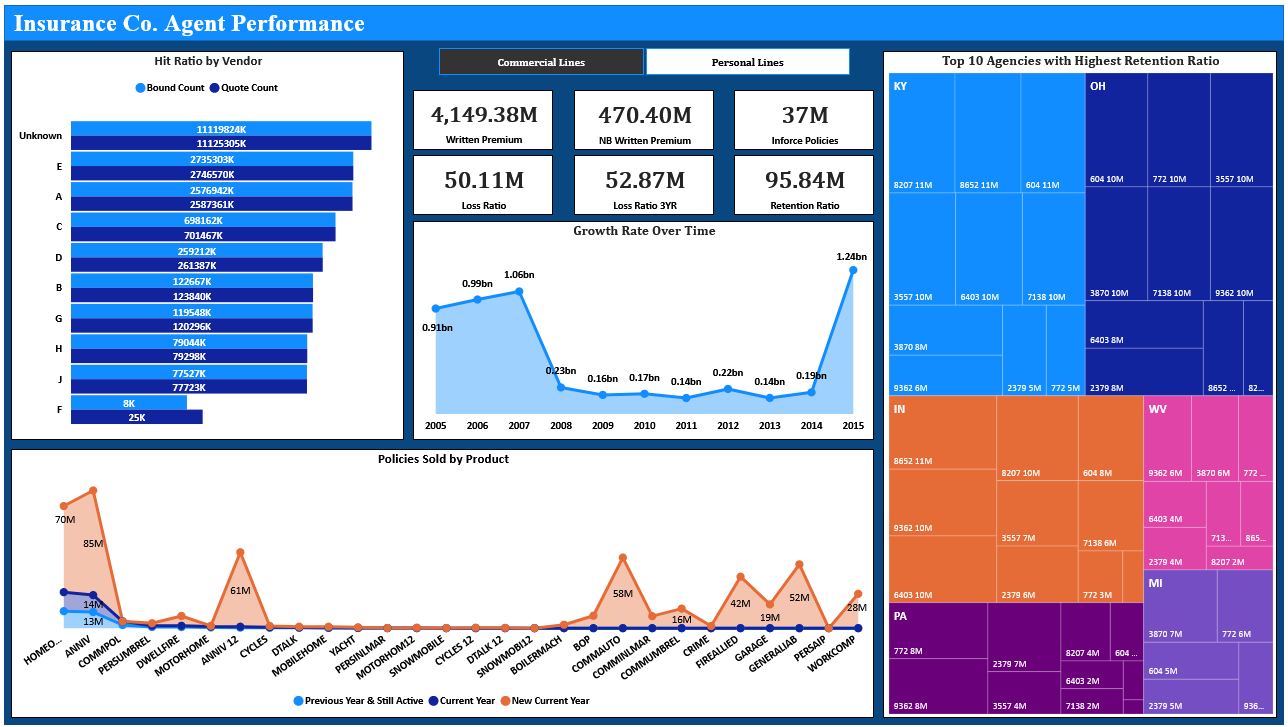
Task: Select the HOMEO 70M data point
Action: click(64, 506)
